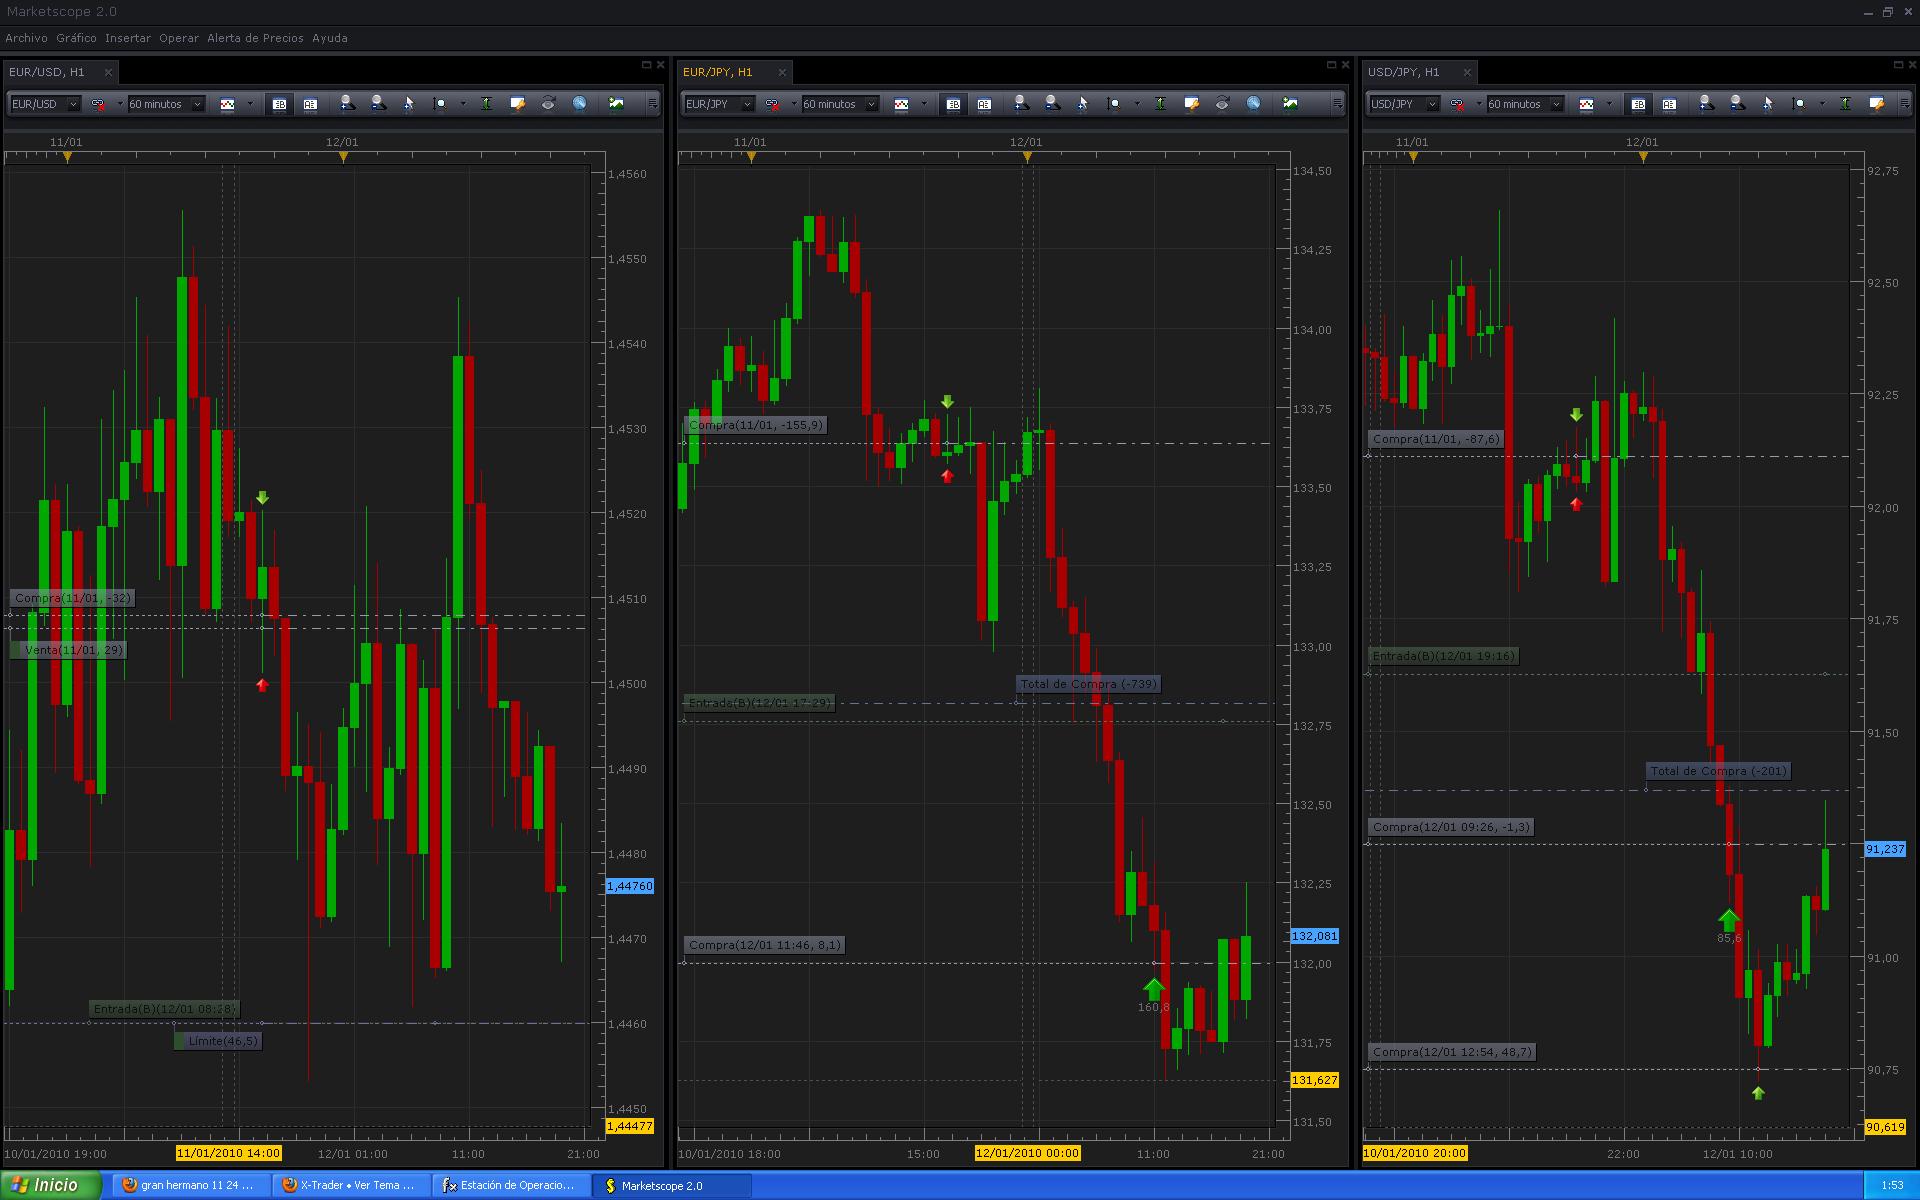Open the 60 minutos period dropdown in the EUR/JPY chart
The height and width of the screenshot is (1200, 1920).
[x=871, y=104]
